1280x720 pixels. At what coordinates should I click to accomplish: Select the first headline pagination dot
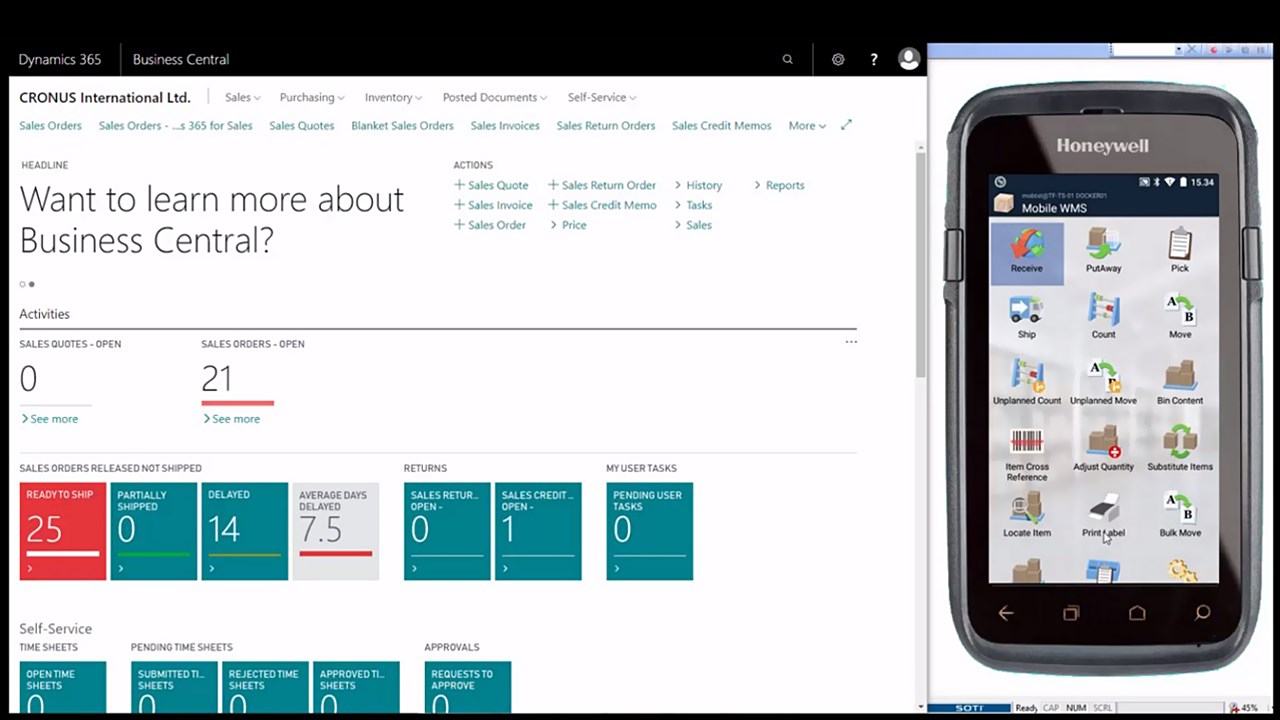[x=23, y=284]
